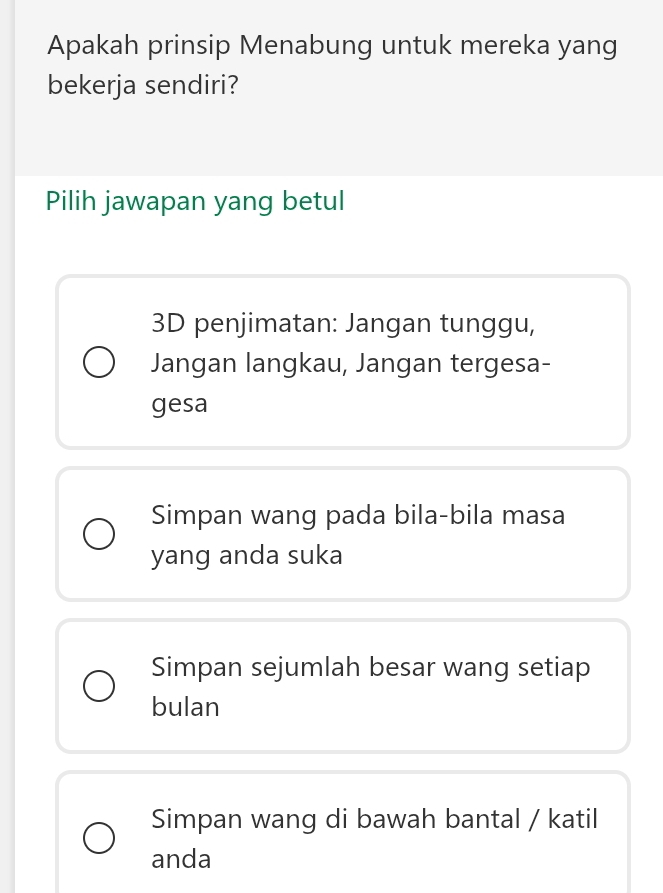
Task: Click the text 'Simpan wang di bawah bantal / katil'
Action: [374, 819]
